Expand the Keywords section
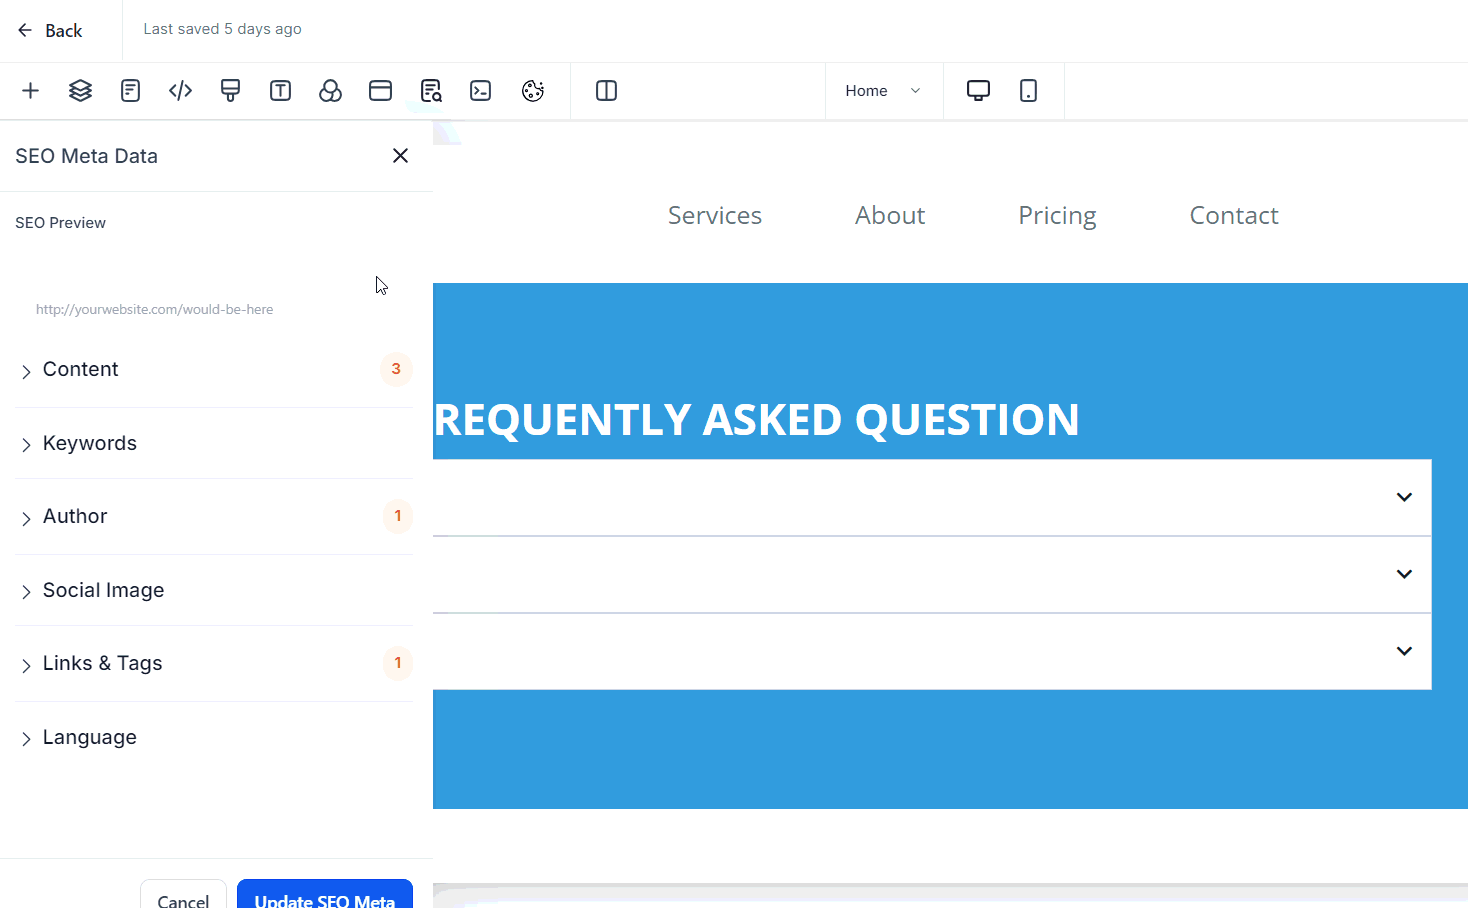1468x908 pixels. pyautogui.click(x=90, y=443)
